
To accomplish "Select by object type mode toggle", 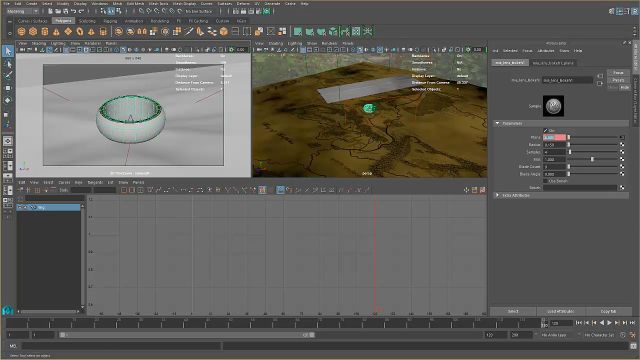I will (111, 11).
